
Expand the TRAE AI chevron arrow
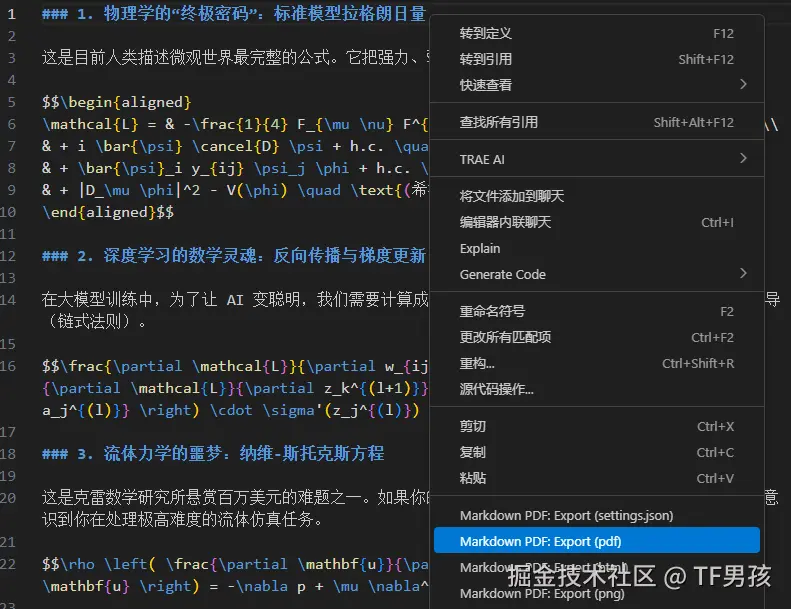click(743, 158)
